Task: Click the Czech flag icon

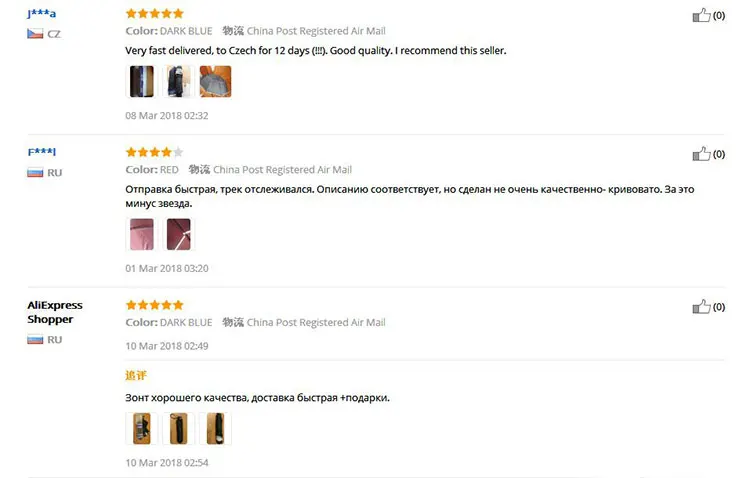Action: point(35,34)
